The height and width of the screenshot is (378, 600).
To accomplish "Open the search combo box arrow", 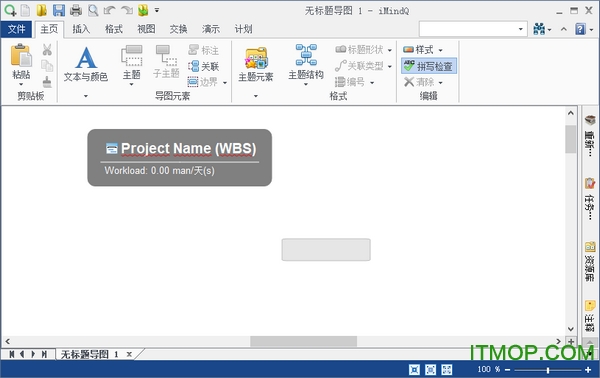I will [520, 29].
